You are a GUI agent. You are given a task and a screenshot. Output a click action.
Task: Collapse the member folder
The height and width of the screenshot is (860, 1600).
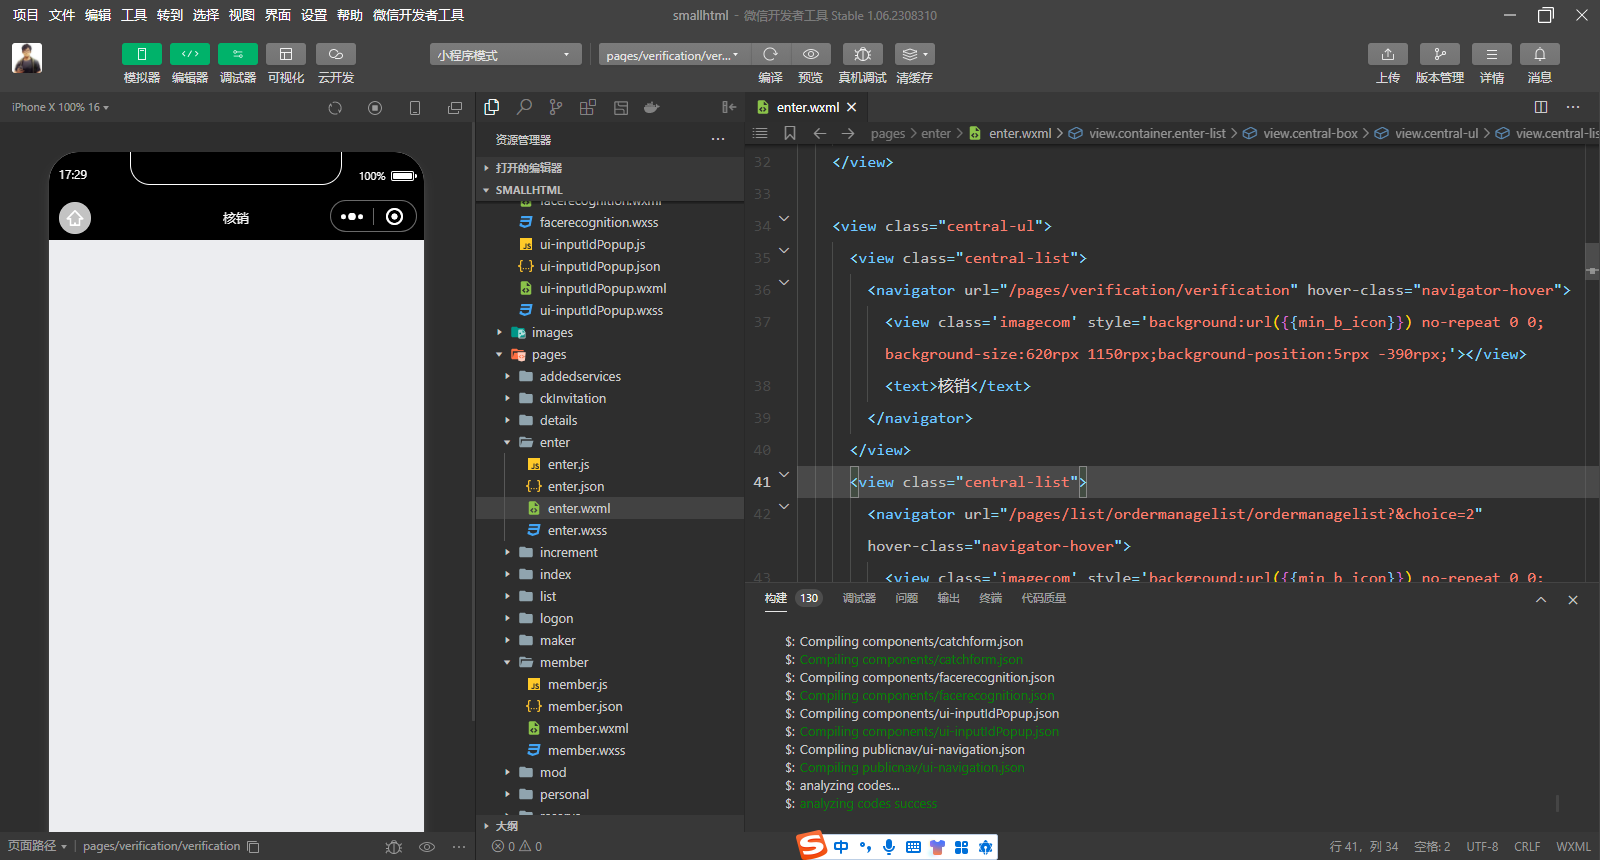click(563, 663)
